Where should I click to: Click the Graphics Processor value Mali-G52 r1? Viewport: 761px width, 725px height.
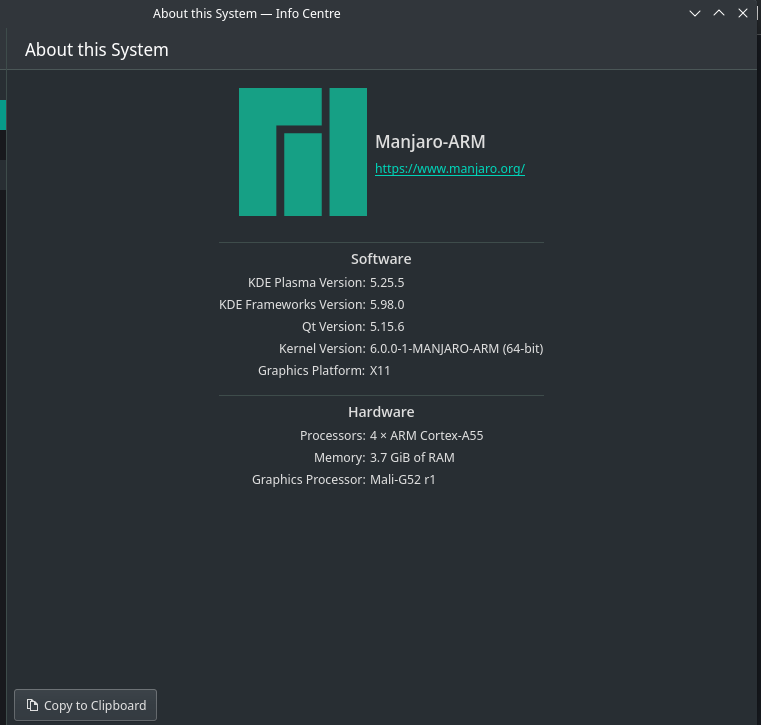[402, 480]
